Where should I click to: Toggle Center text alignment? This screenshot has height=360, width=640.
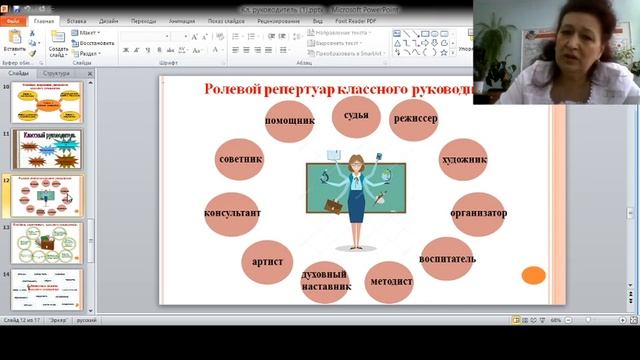click(x=247, y=50)
